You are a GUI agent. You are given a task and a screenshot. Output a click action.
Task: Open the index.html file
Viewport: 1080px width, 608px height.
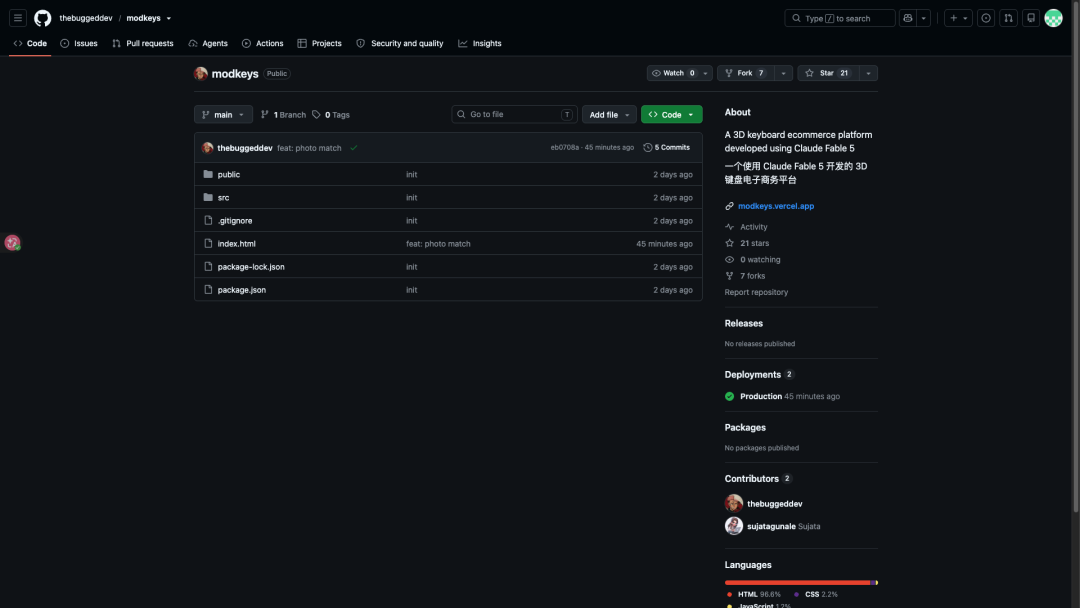pyautogui.click(x=236, y=244)
